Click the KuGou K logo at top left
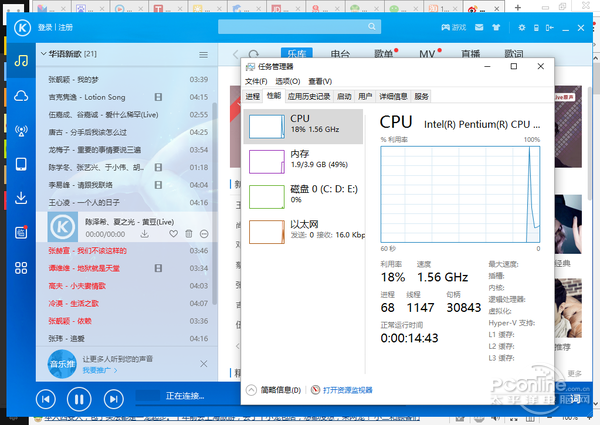This screenshot has width=600, height=425. coord(22,28)
